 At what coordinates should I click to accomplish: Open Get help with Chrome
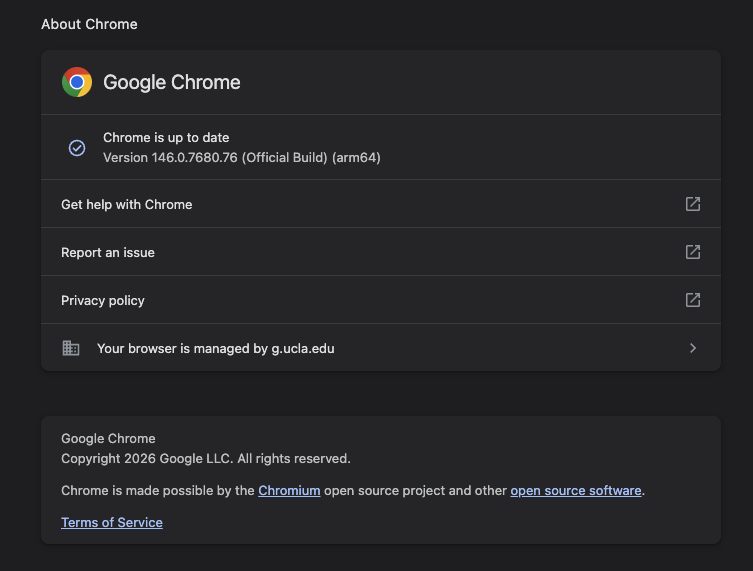(381, 204)
